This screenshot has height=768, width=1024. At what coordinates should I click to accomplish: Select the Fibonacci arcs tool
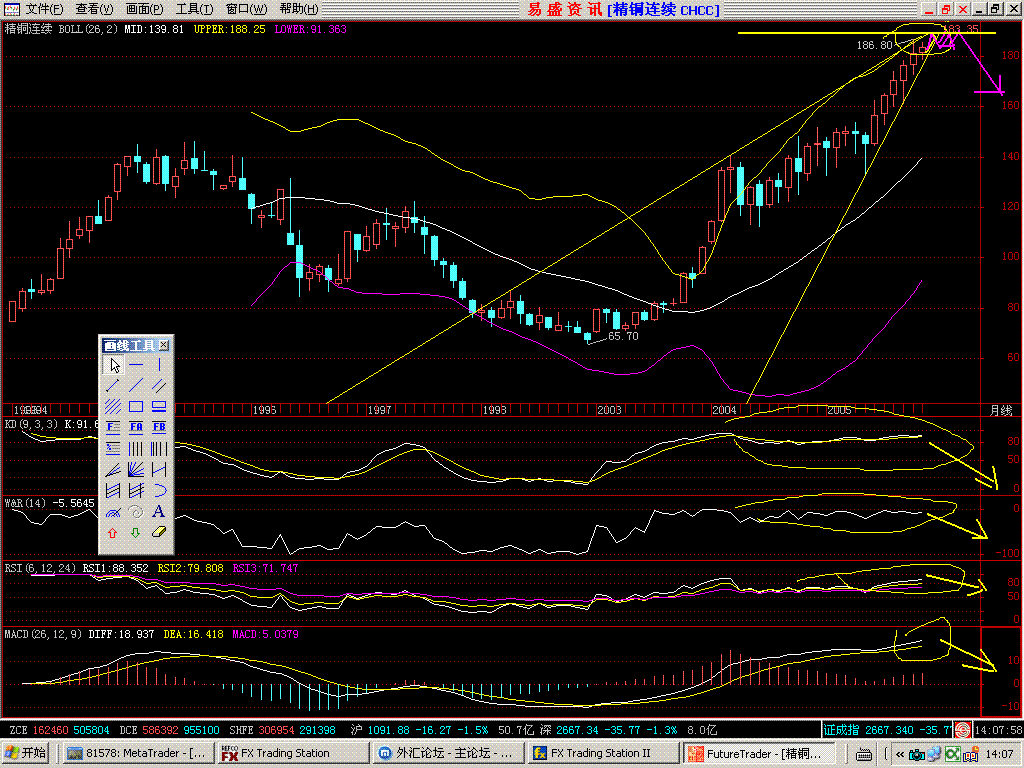pos(113,511)
